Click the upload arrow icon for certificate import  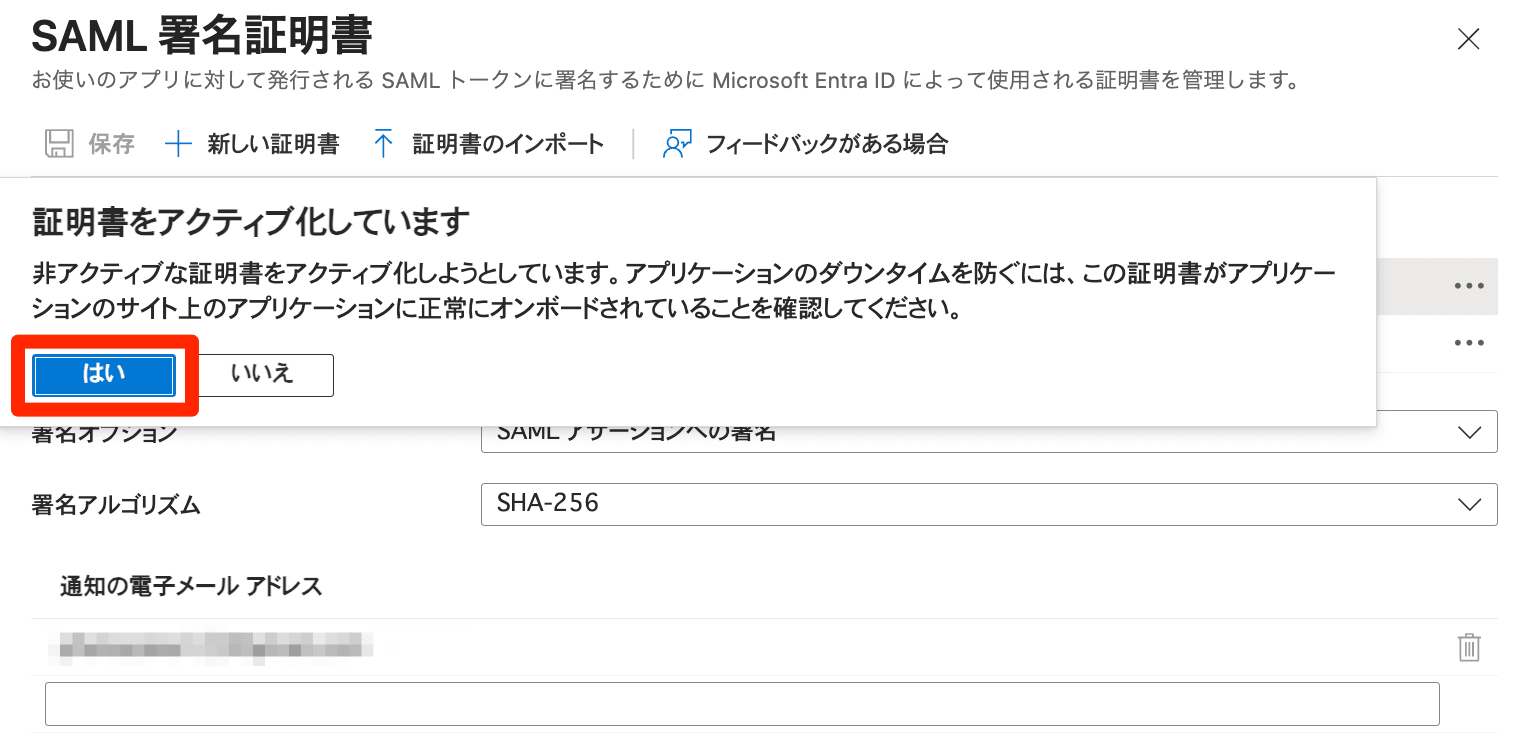tap(383, 143)
